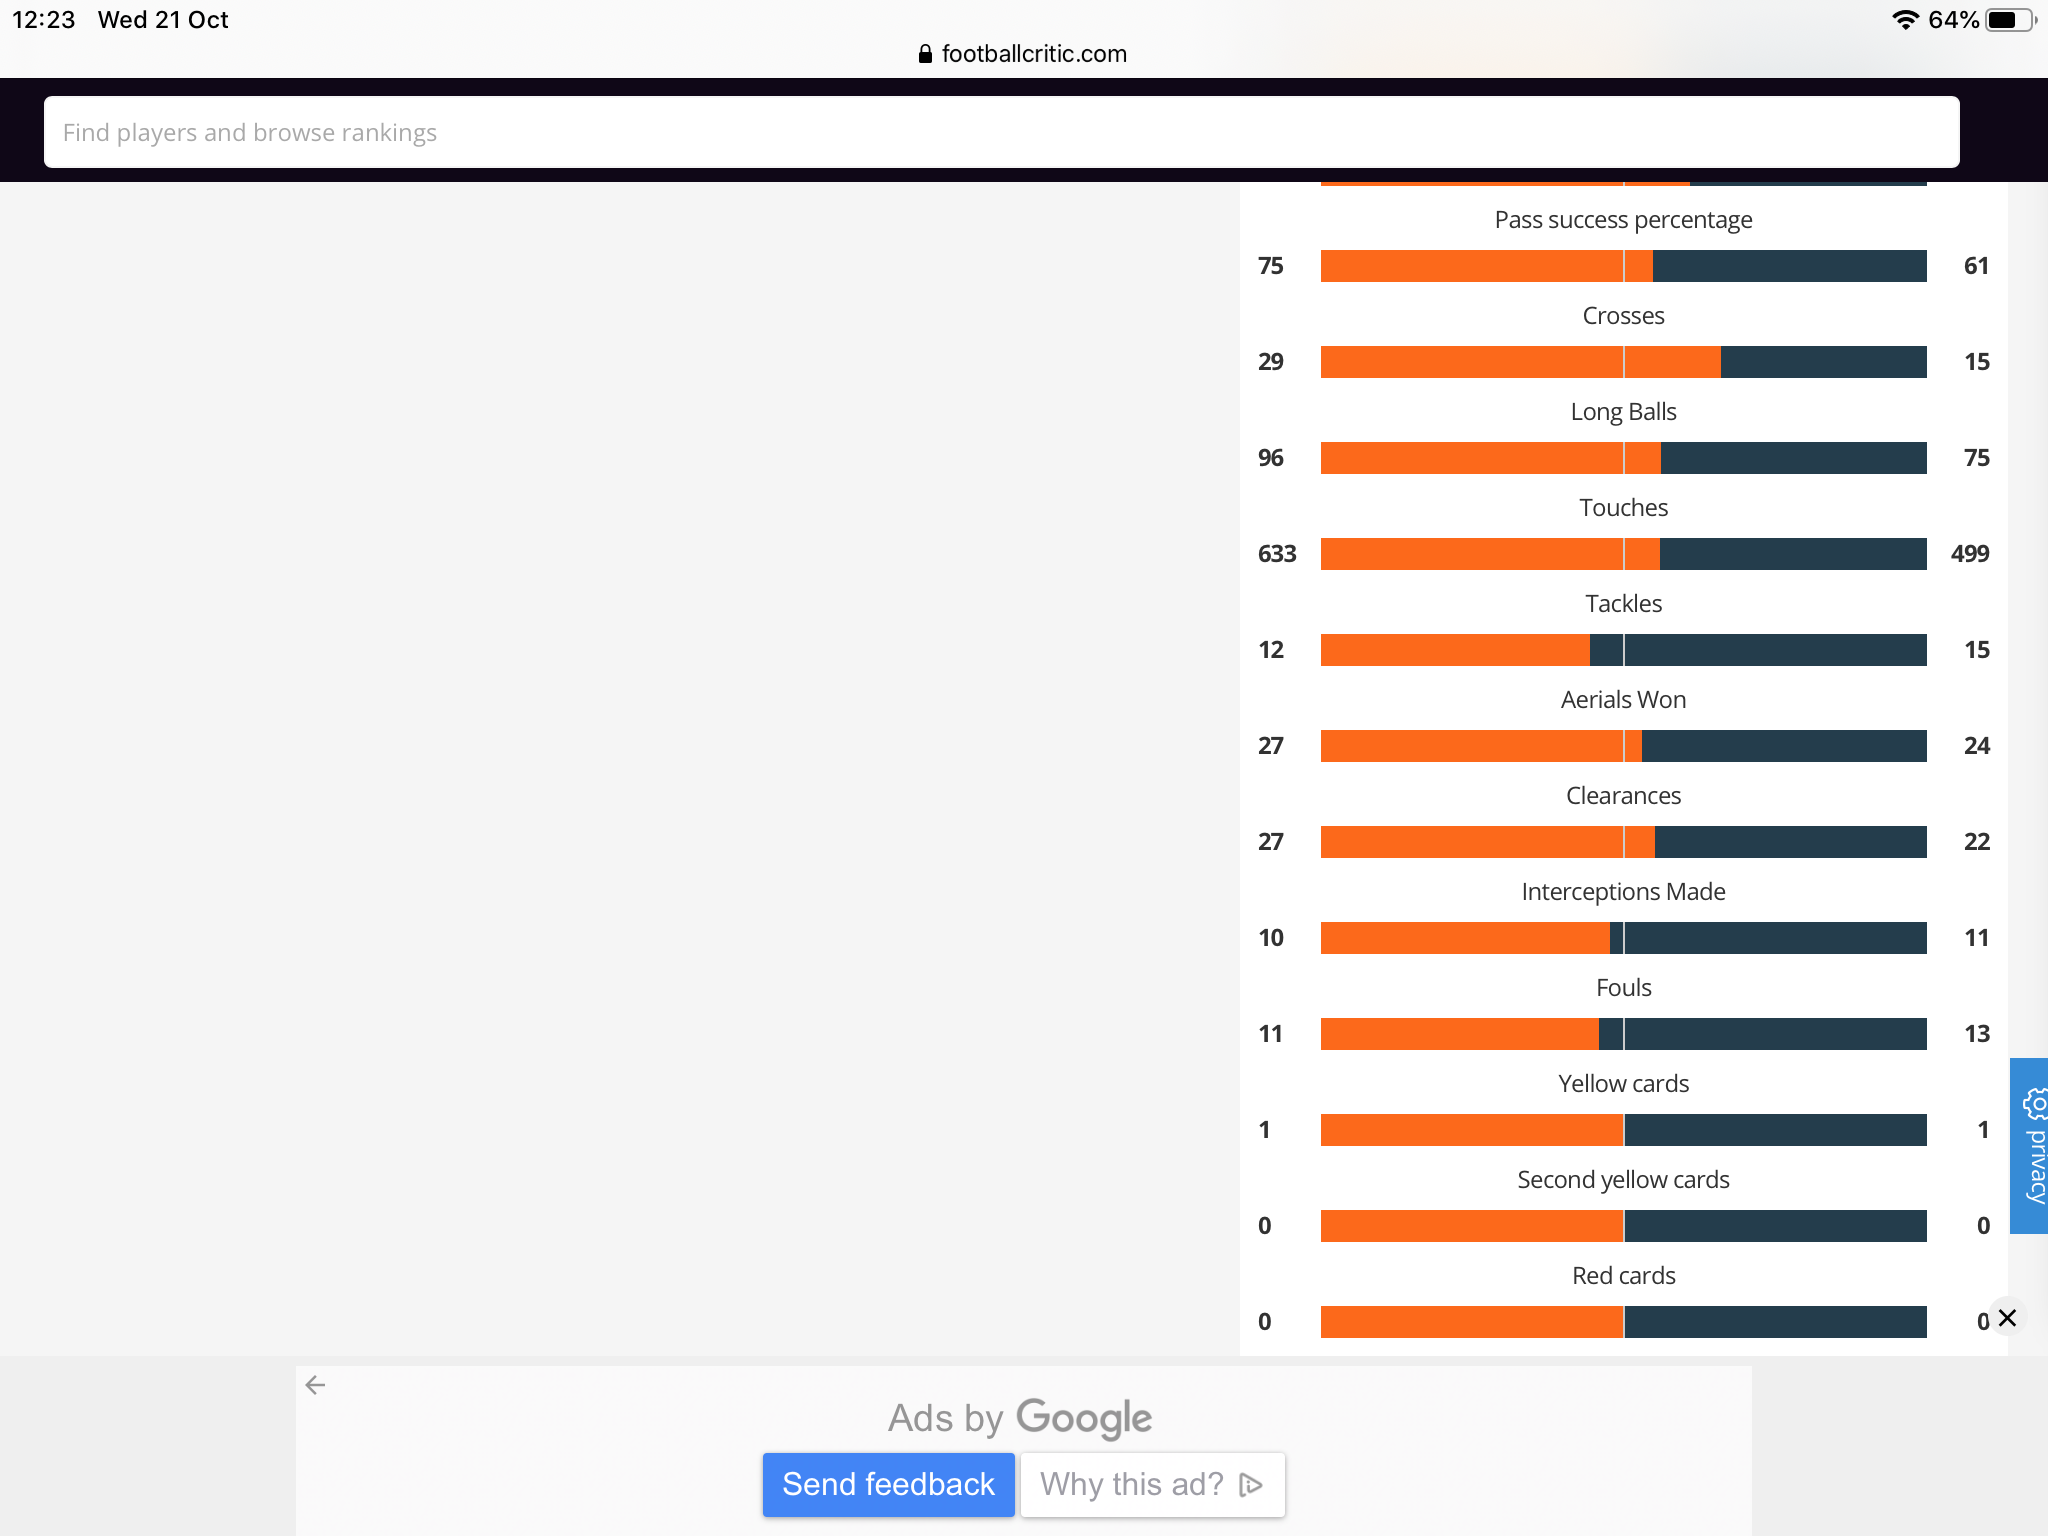Click the padlock icon beside the URL

click(x=925, y=54)
